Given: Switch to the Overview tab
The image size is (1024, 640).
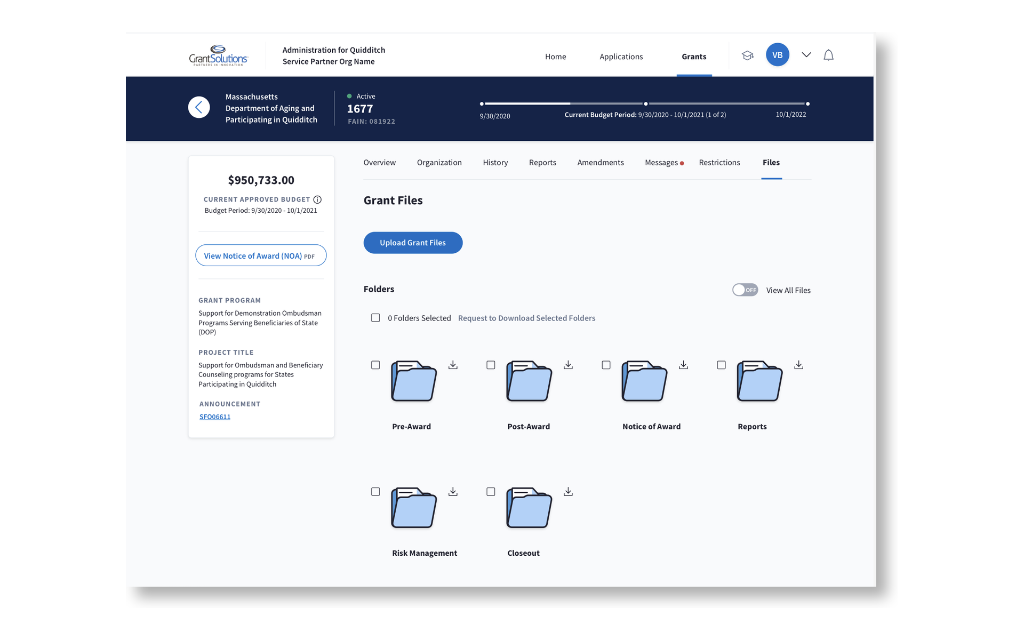Looking at the screenshot, I should click(379, 163).
